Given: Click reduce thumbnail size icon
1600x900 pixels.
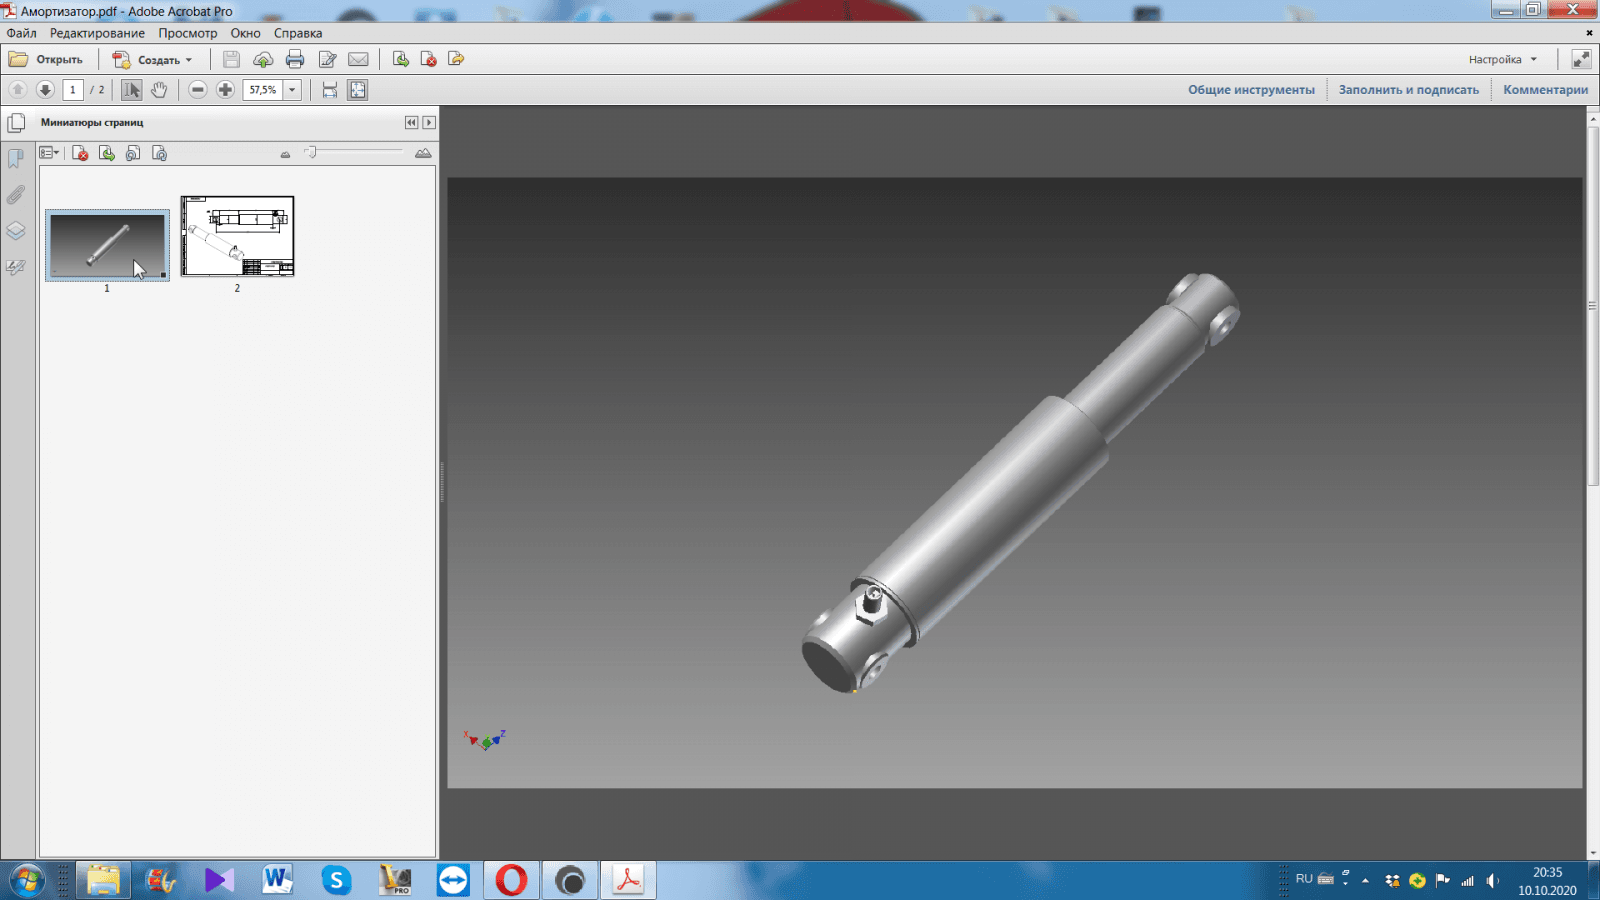Looking at the screenshot, I should (285, 154).
